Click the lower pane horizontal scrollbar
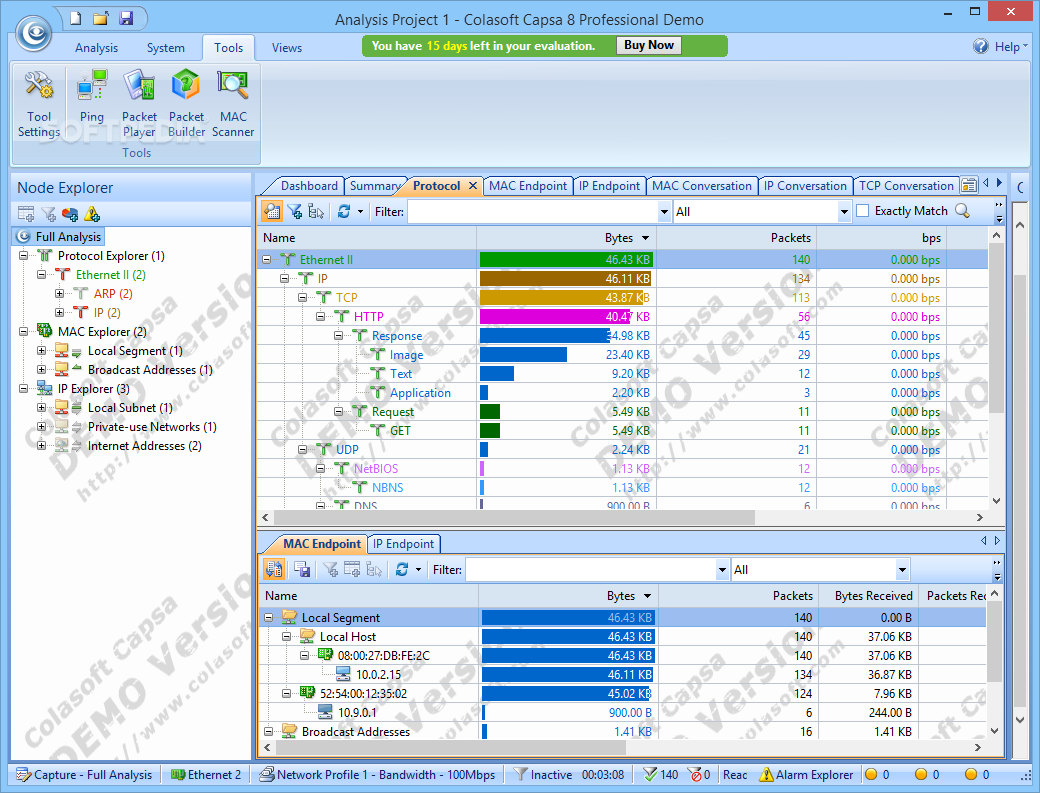Image resolution: width=1040 pixels, height=793 pixels. [x=451, y=747]
